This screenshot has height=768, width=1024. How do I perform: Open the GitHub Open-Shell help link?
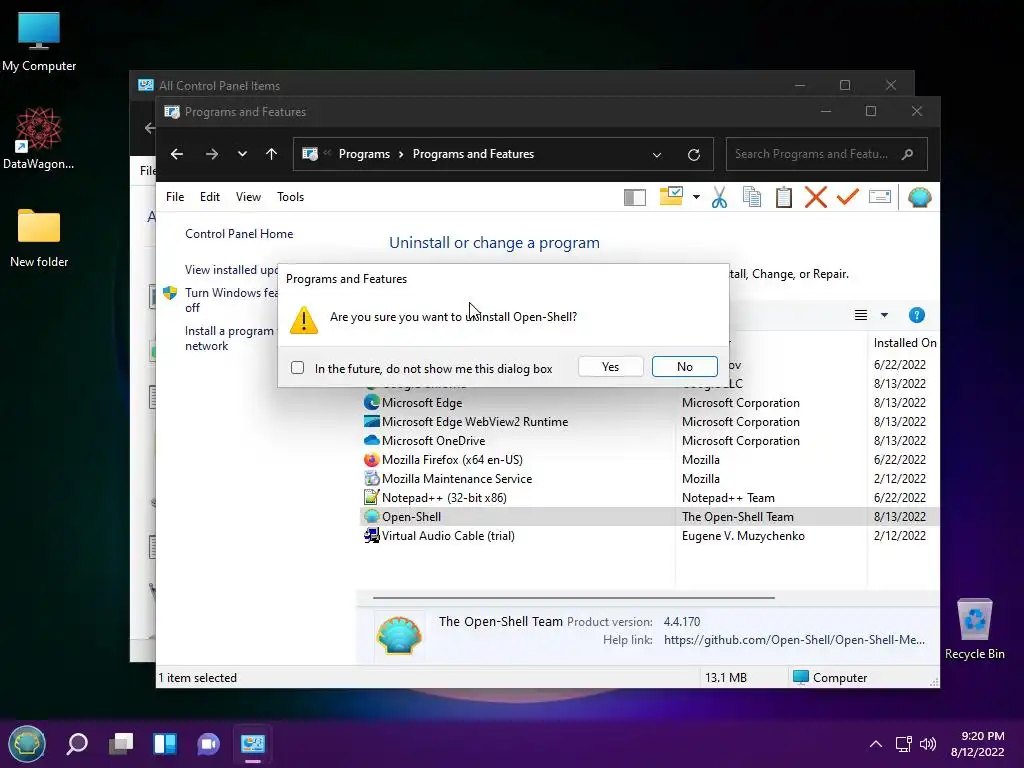[794, 640]
